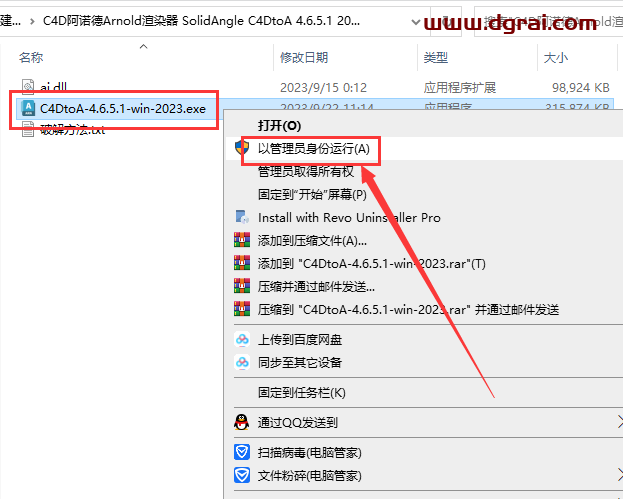Image resolution: width=623 pixels, height=499 pixels.
Task: Sort by 名称 column header
Action: 31,58
